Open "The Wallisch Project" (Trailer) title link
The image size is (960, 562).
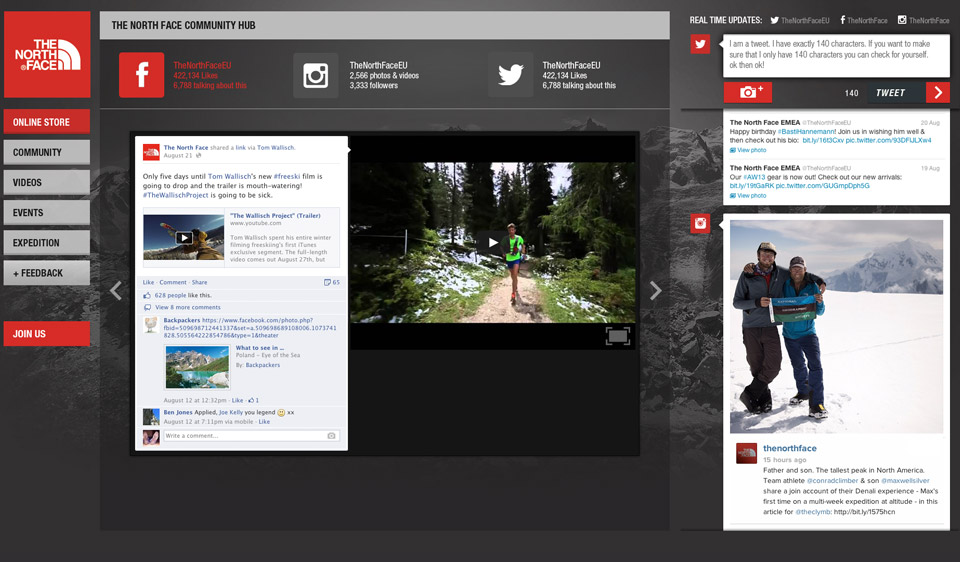[276, 215]
